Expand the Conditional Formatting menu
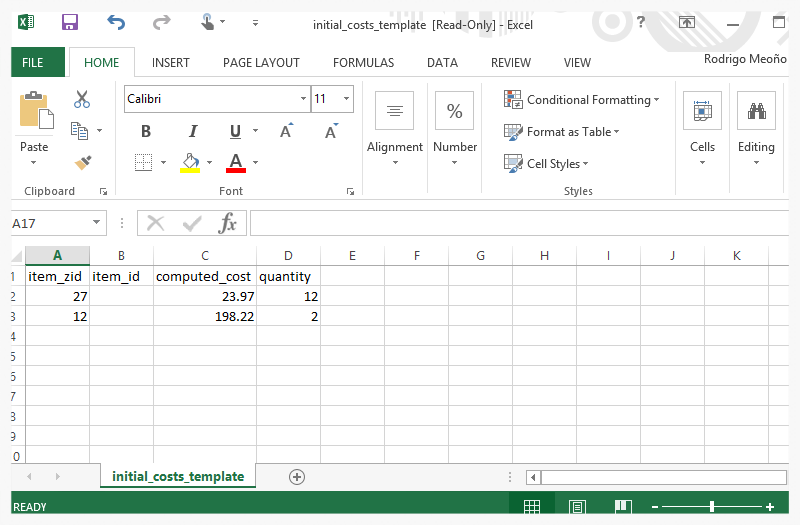 pos(582,99)
